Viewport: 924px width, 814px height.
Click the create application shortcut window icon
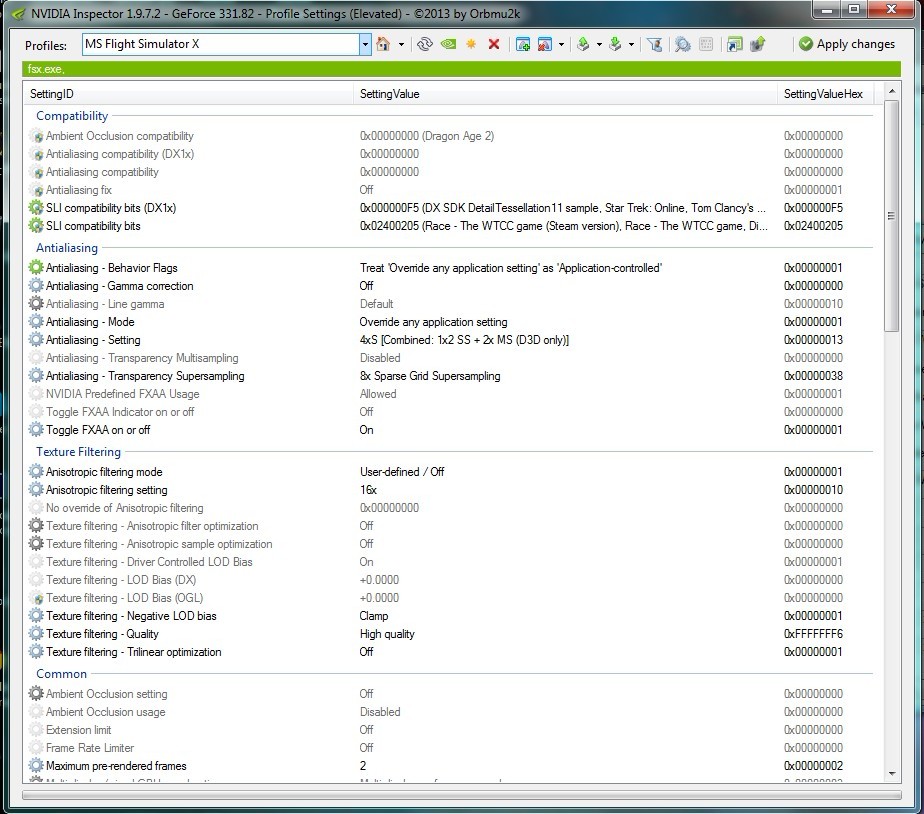coord(734,44)
